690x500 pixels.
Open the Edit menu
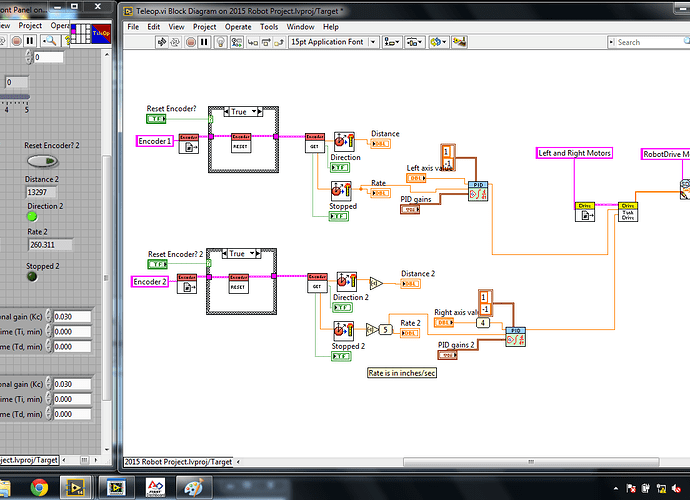coord(154,27)
